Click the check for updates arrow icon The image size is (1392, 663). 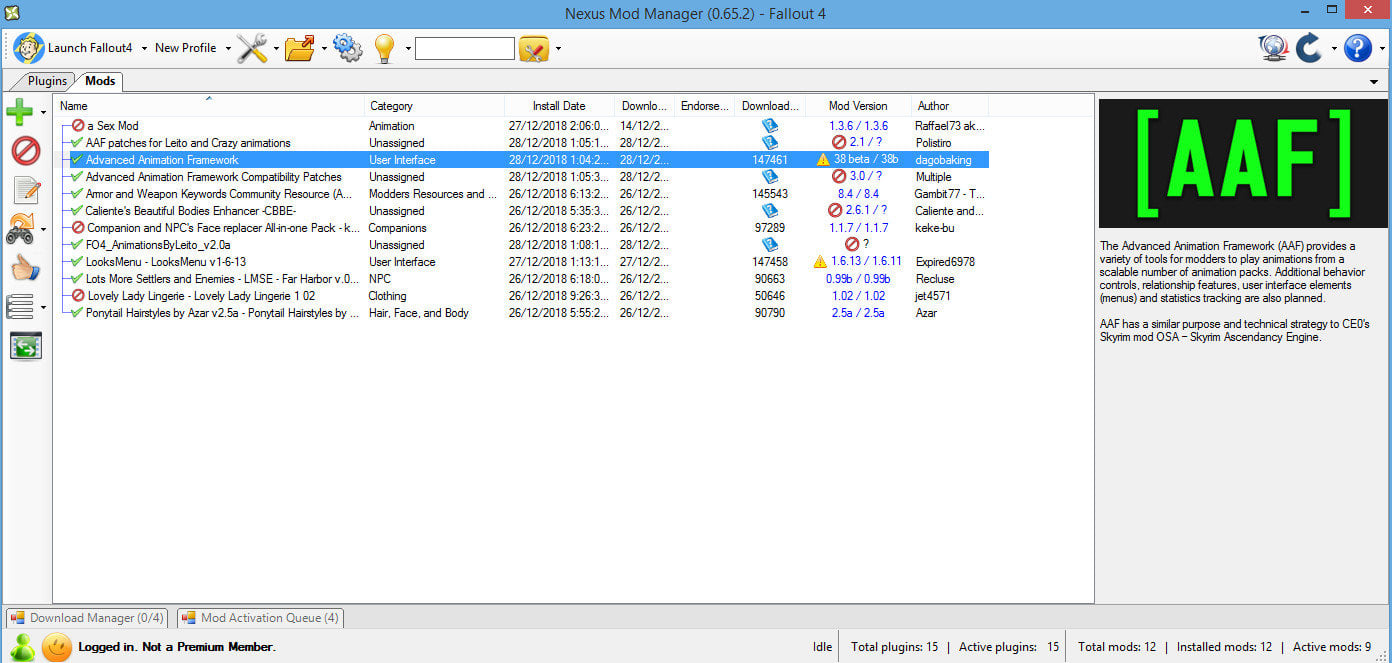pyautogui.click(x=1309, y=48)
